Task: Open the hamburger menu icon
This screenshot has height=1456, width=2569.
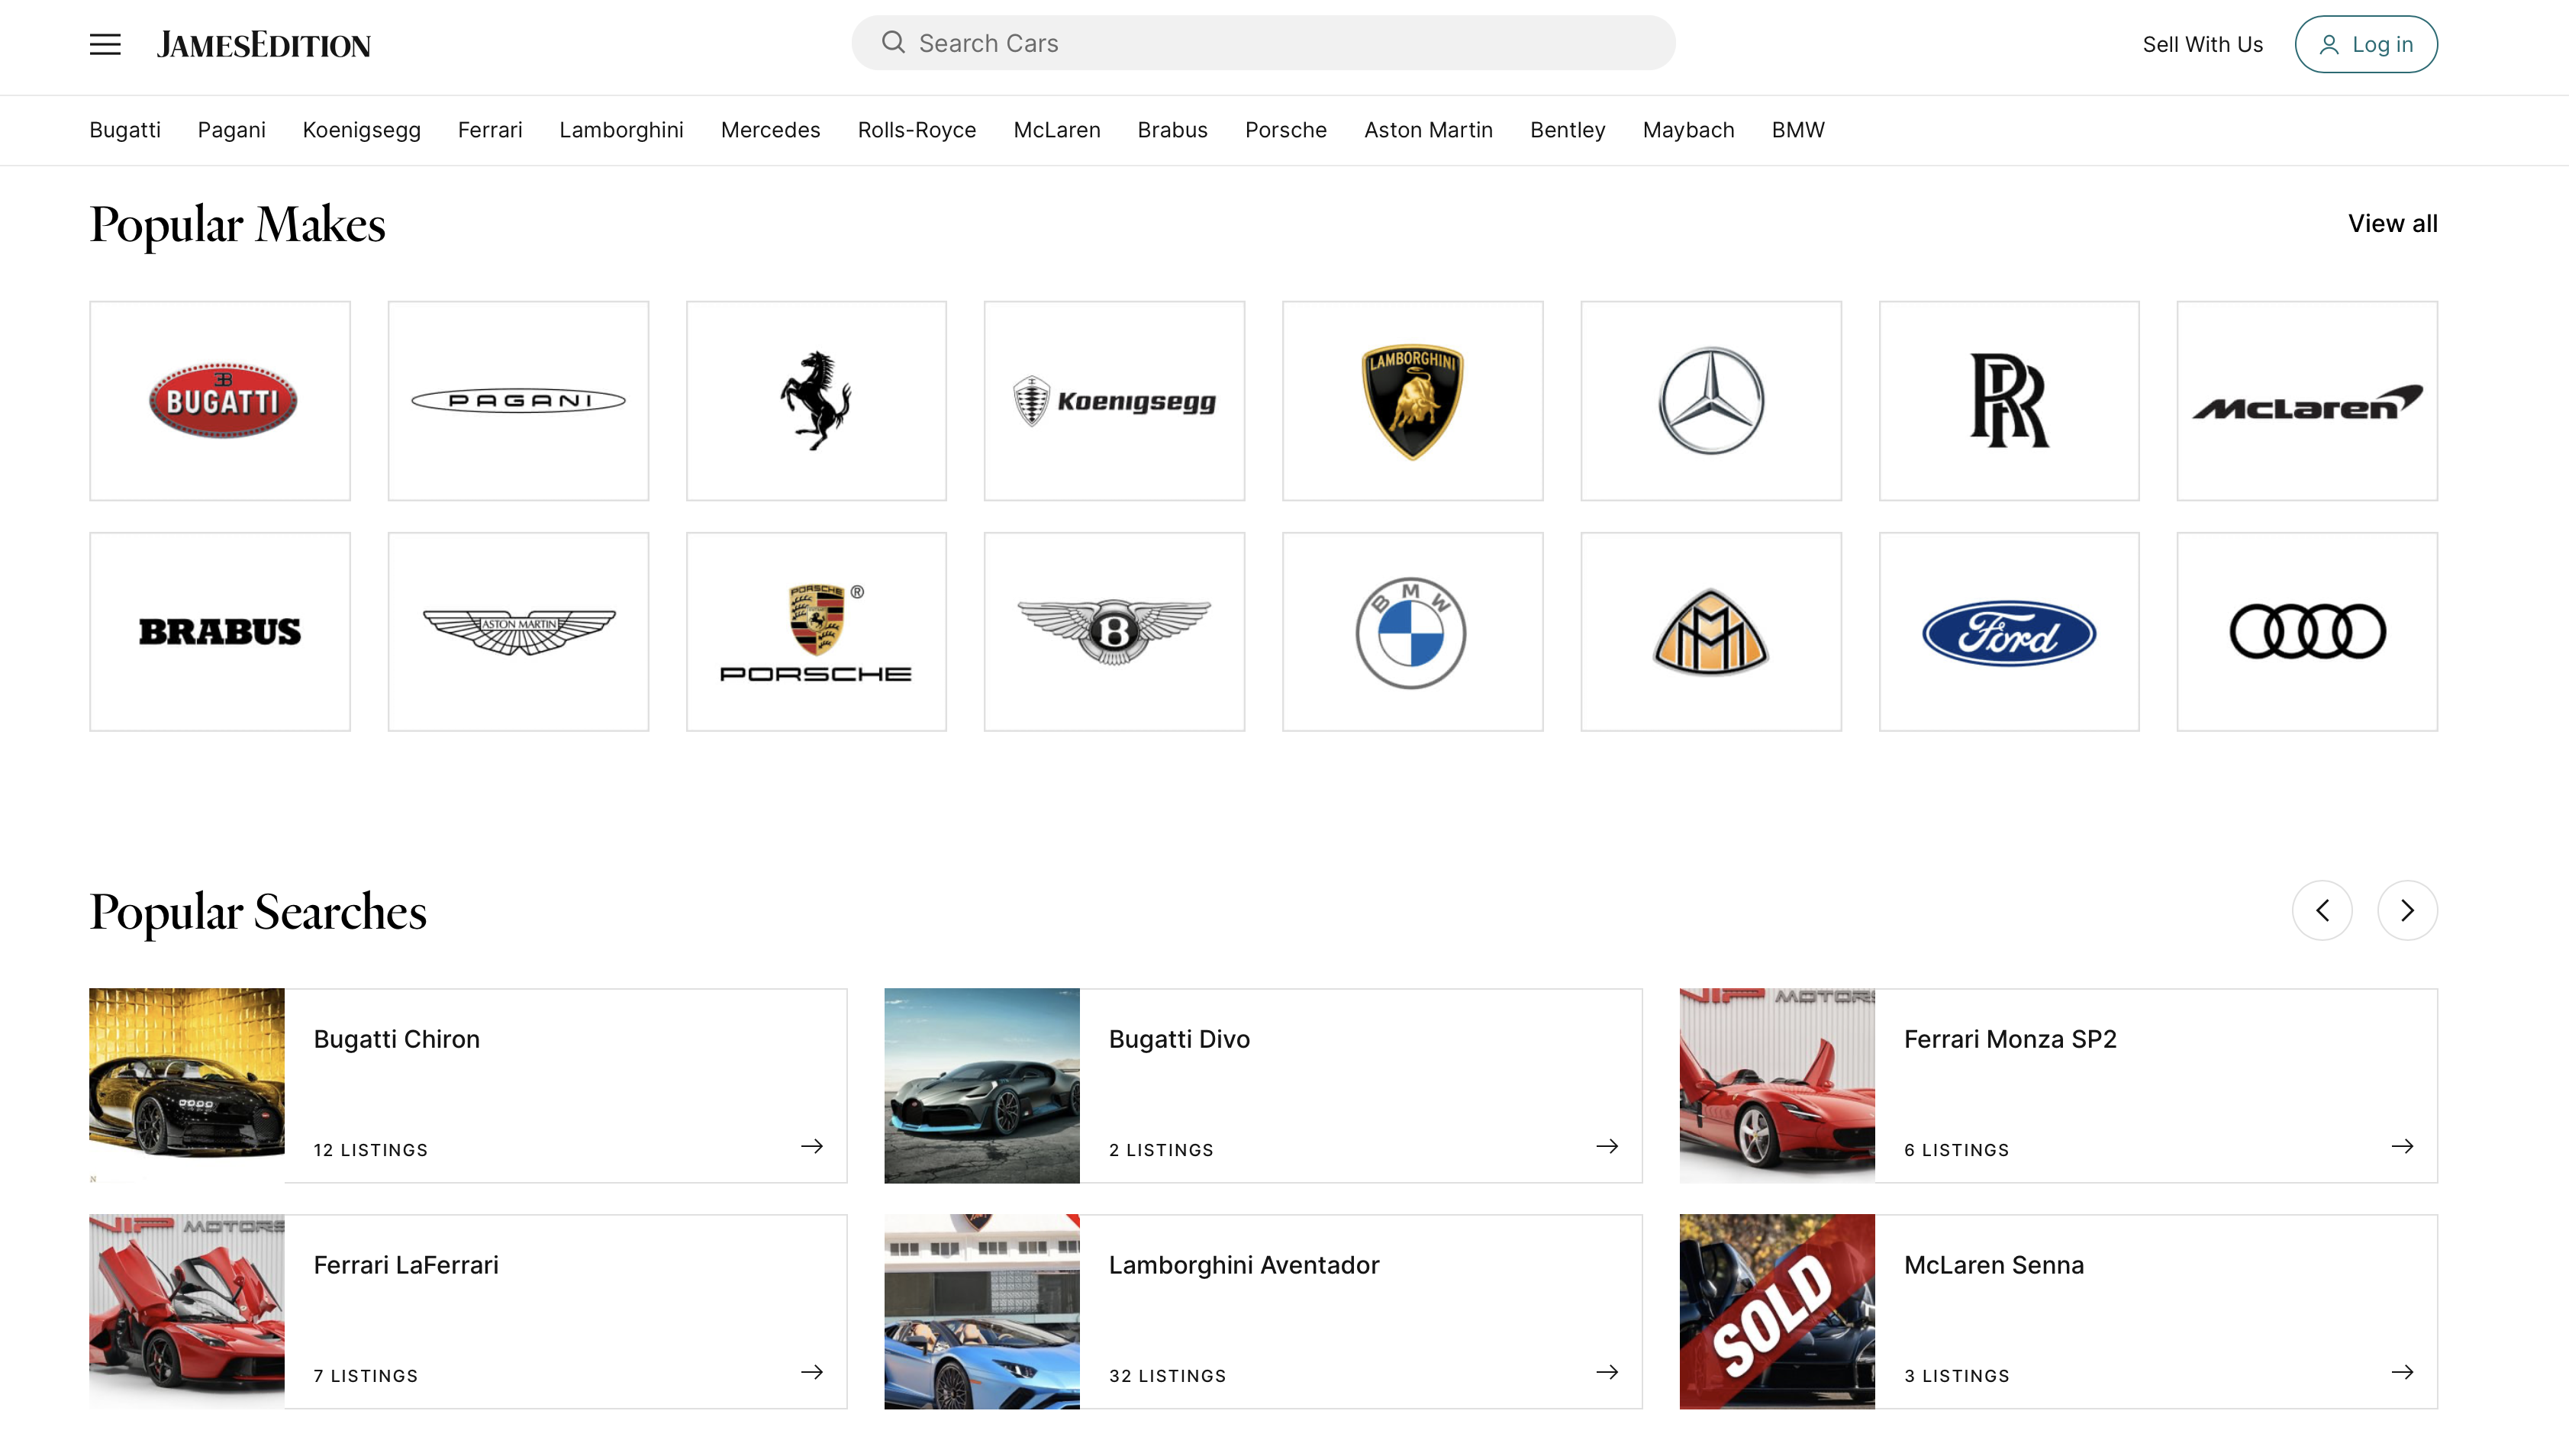Action: pyautogui.click(x=105, y=44)
